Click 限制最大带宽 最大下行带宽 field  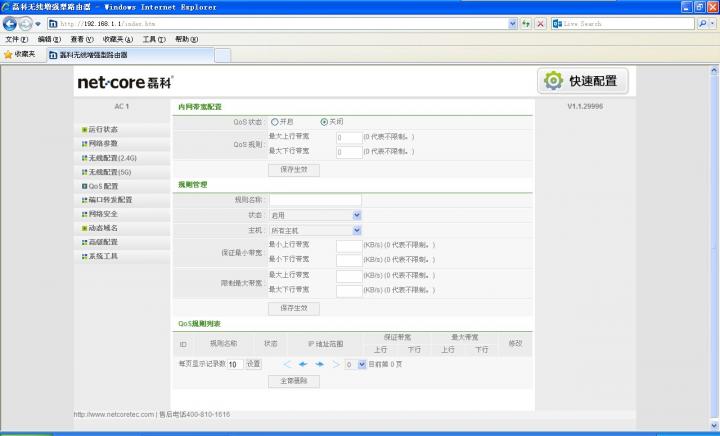[349, 291]
